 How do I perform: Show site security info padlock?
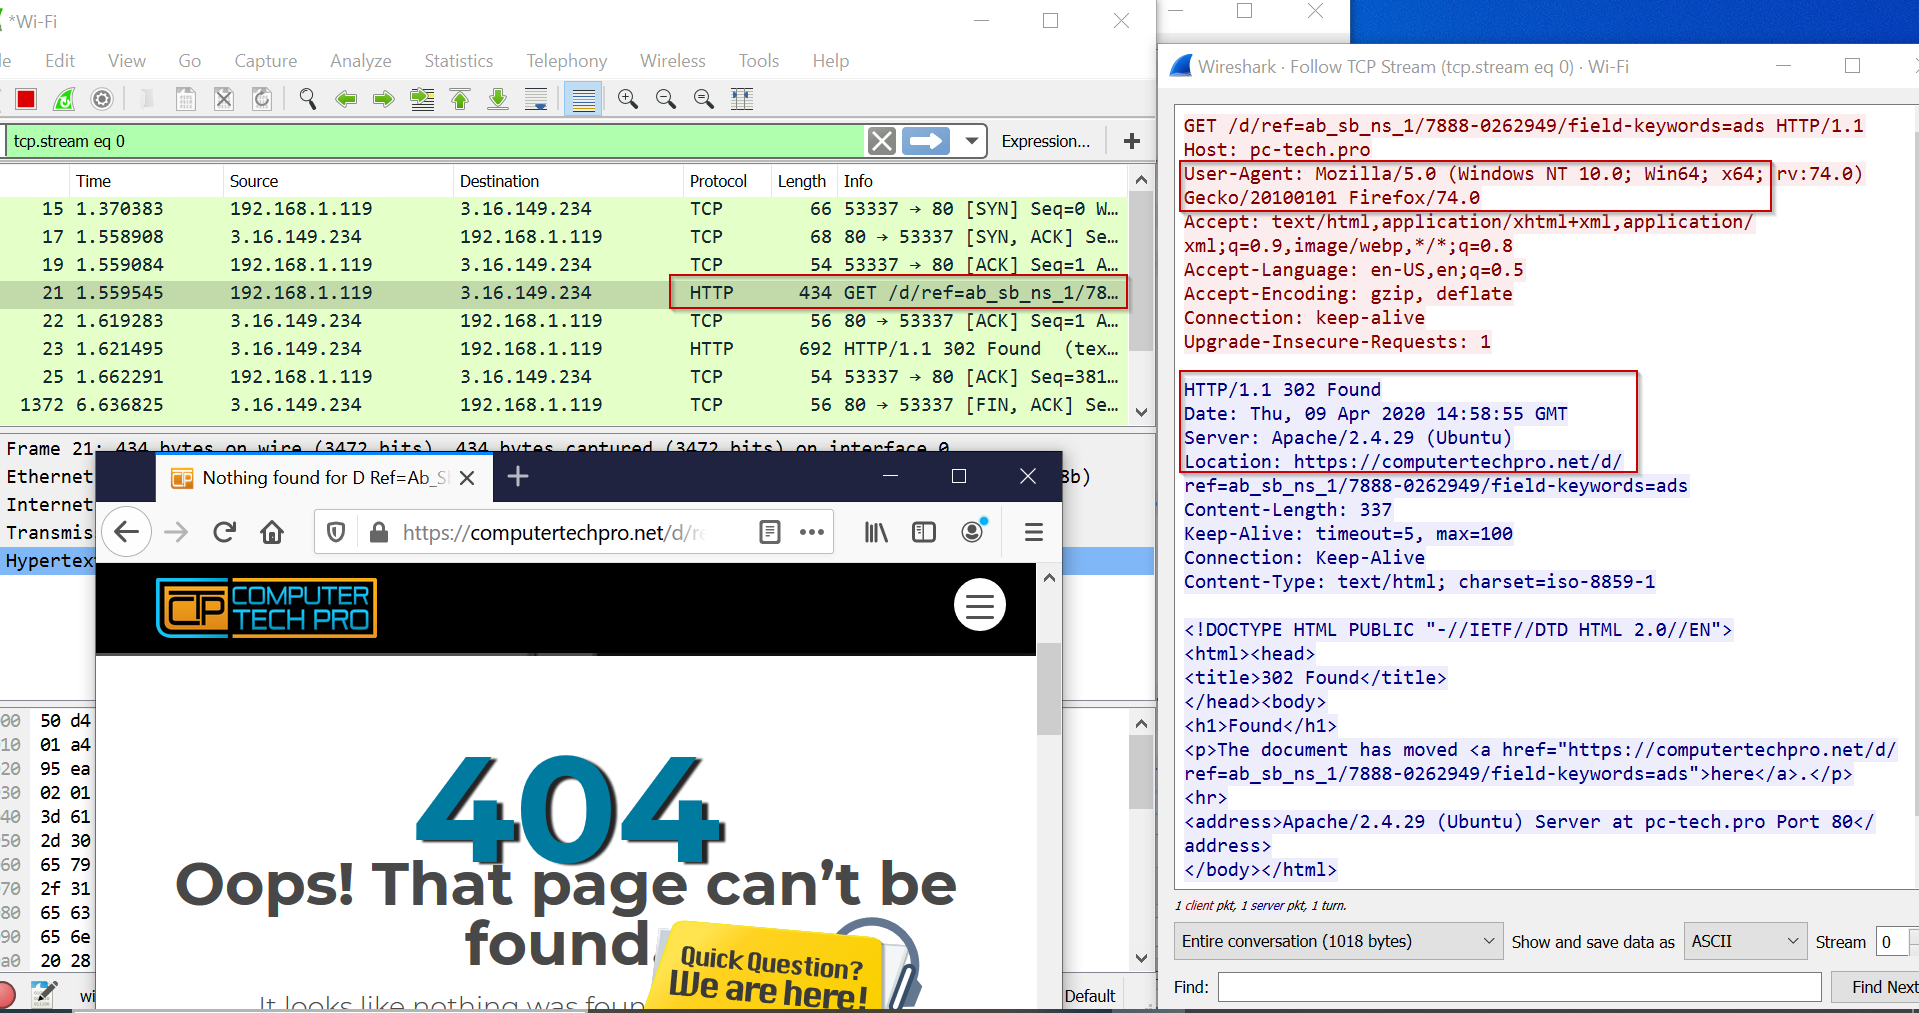coord(378,532)
